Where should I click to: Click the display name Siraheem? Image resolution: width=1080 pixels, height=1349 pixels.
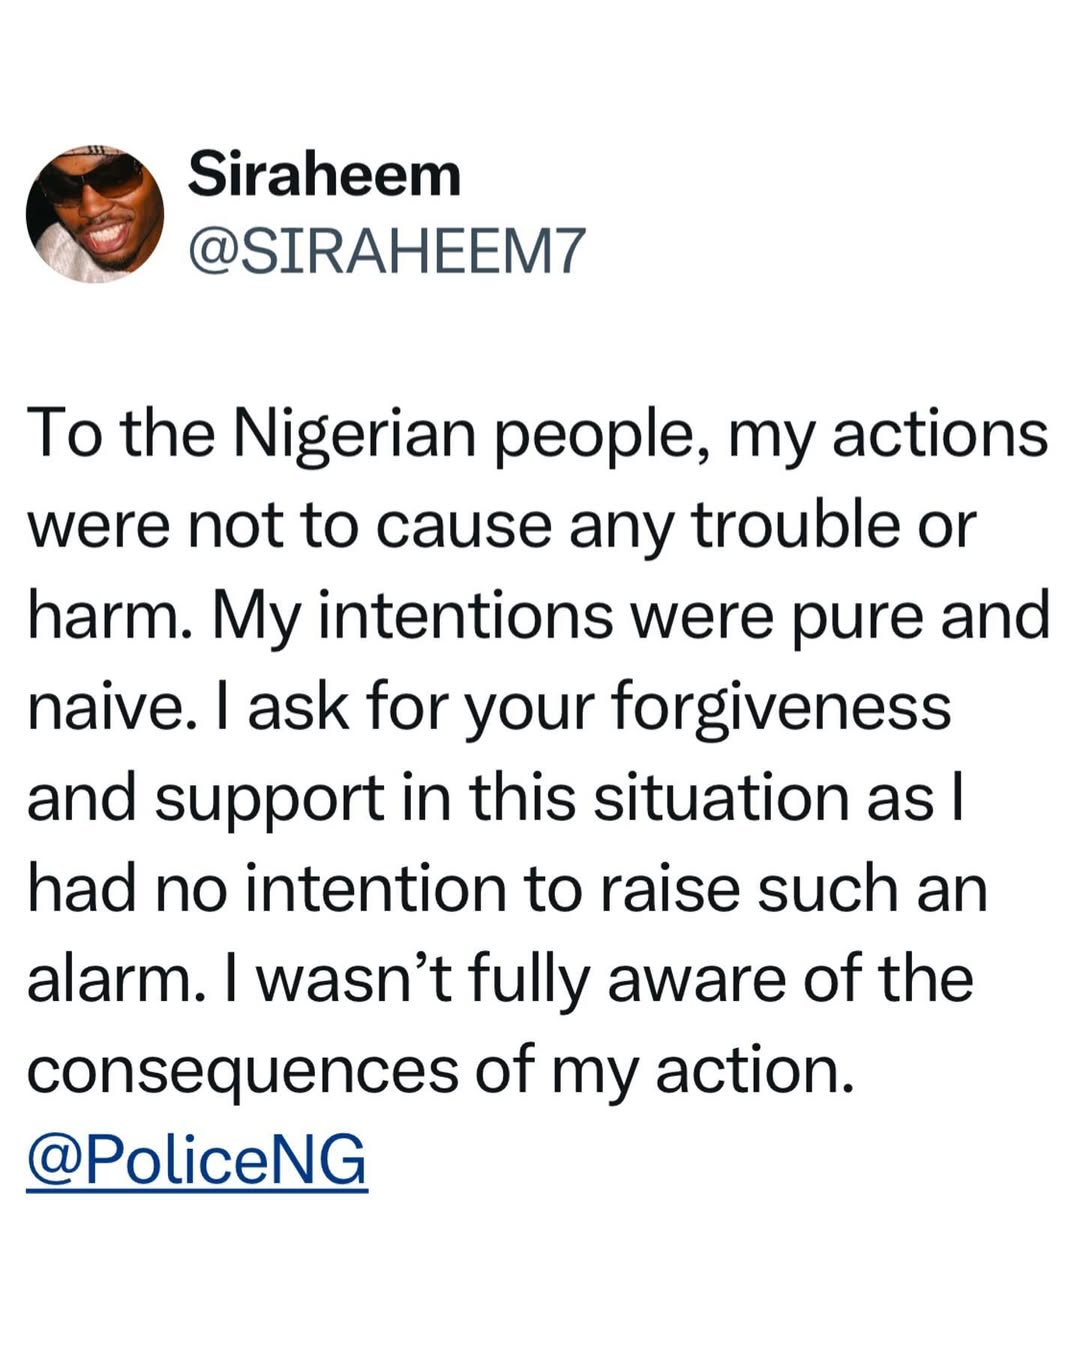(x=324, y=175)
